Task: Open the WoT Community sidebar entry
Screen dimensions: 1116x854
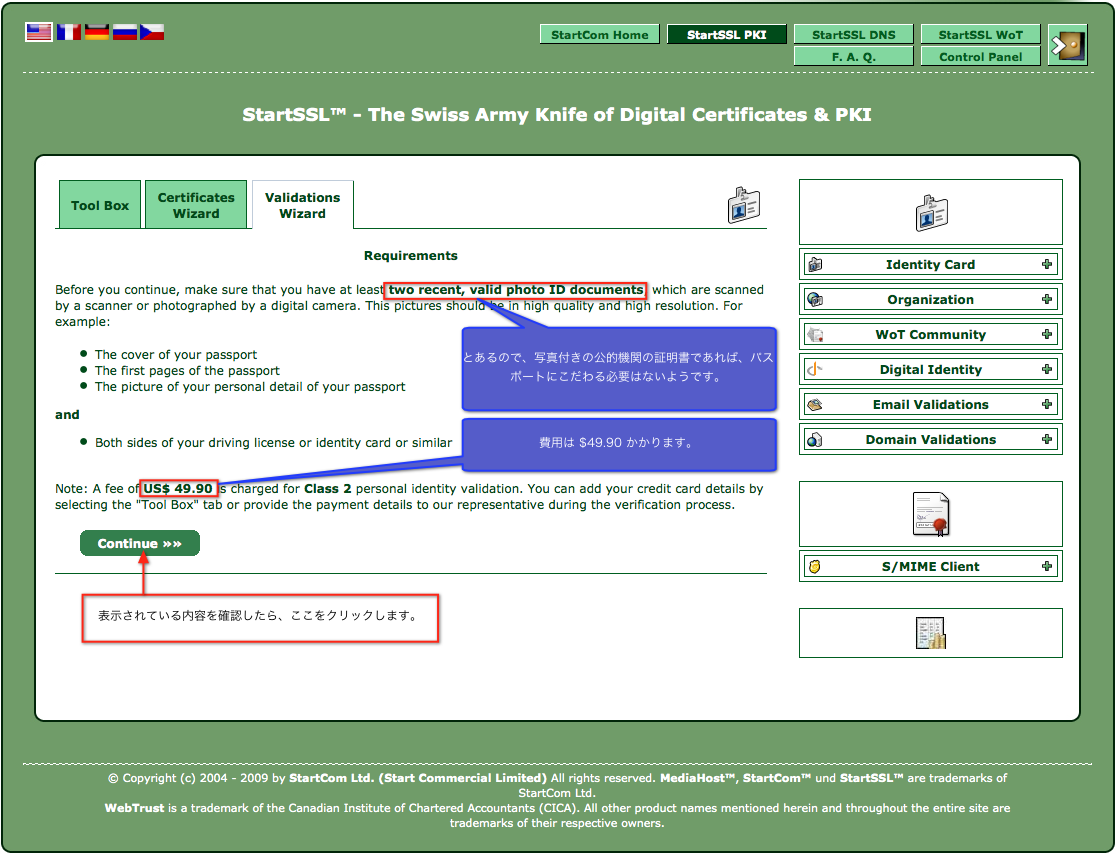Action: pos(931,334)
